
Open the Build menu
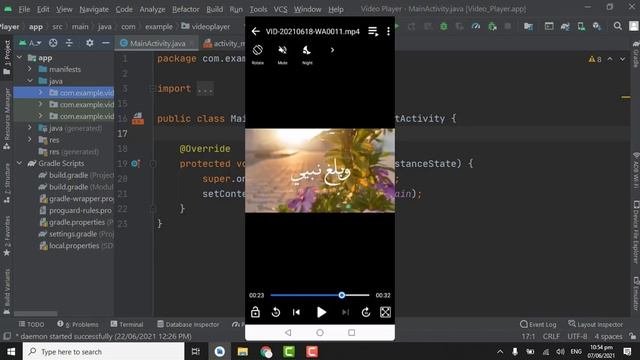pyautogui.click(x=214, y=9)
